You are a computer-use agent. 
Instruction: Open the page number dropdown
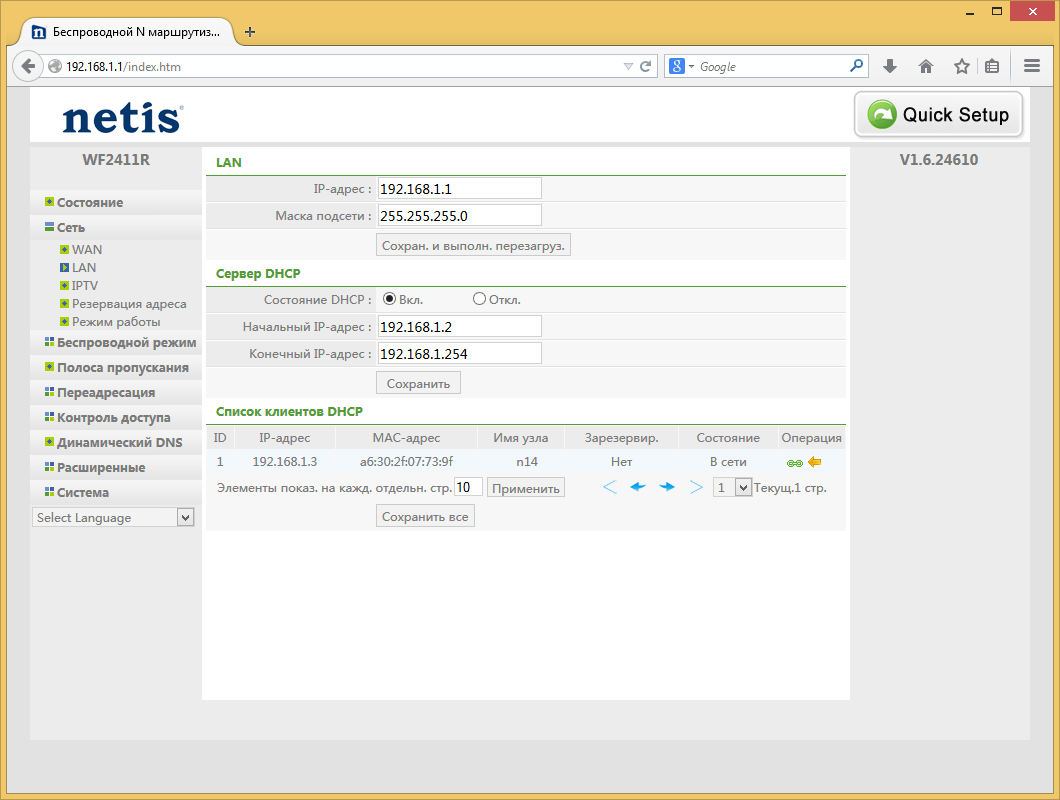pos(732,487)
